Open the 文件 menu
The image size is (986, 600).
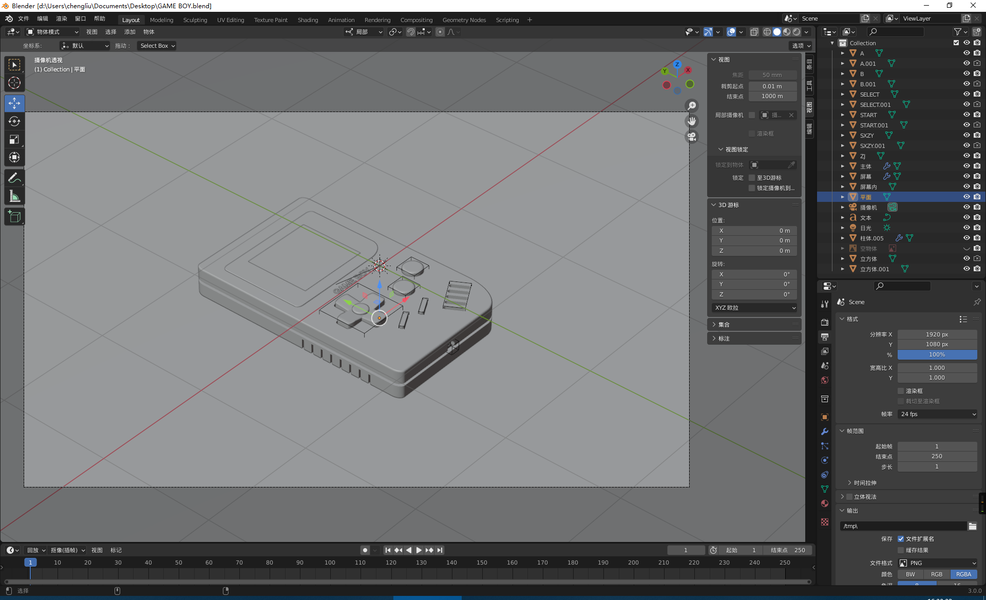click(x=23, y=19)
